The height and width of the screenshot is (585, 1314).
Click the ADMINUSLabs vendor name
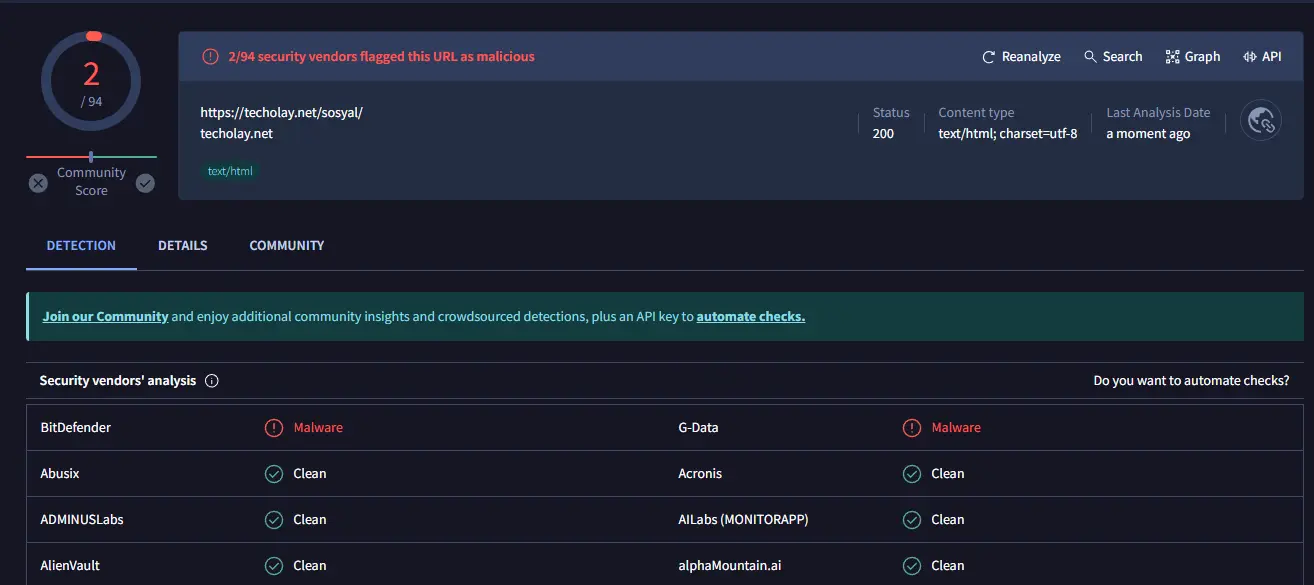pos(82,520)
